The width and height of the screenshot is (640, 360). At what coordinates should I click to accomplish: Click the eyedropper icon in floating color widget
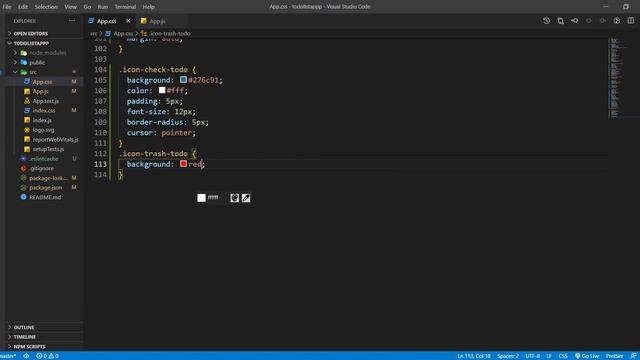point(246,198)
